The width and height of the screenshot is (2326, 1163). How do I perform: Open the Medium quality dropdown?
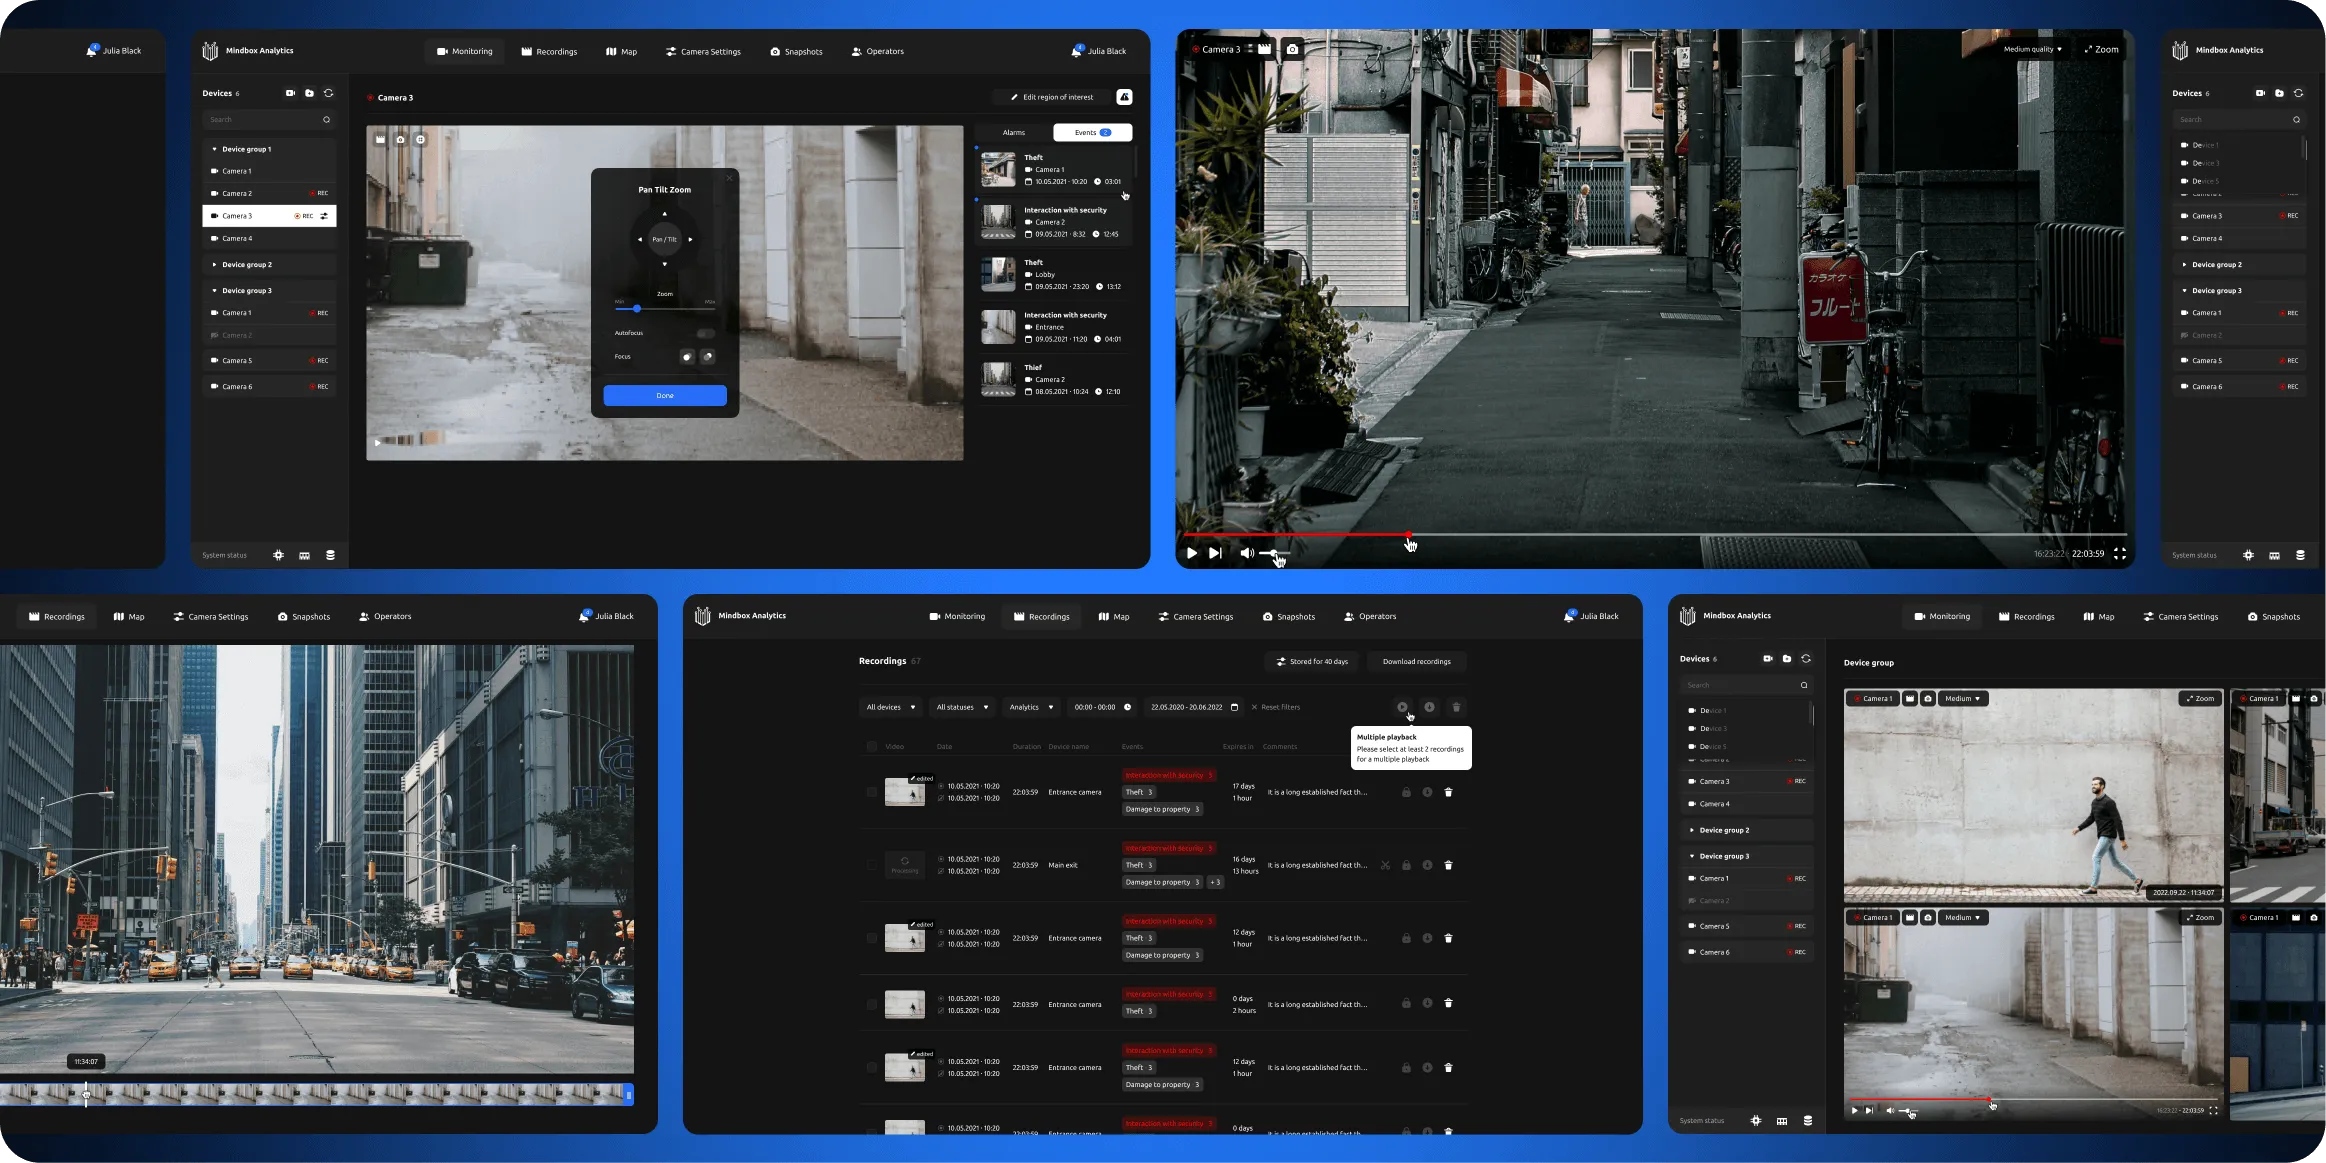pos(2033,49)
